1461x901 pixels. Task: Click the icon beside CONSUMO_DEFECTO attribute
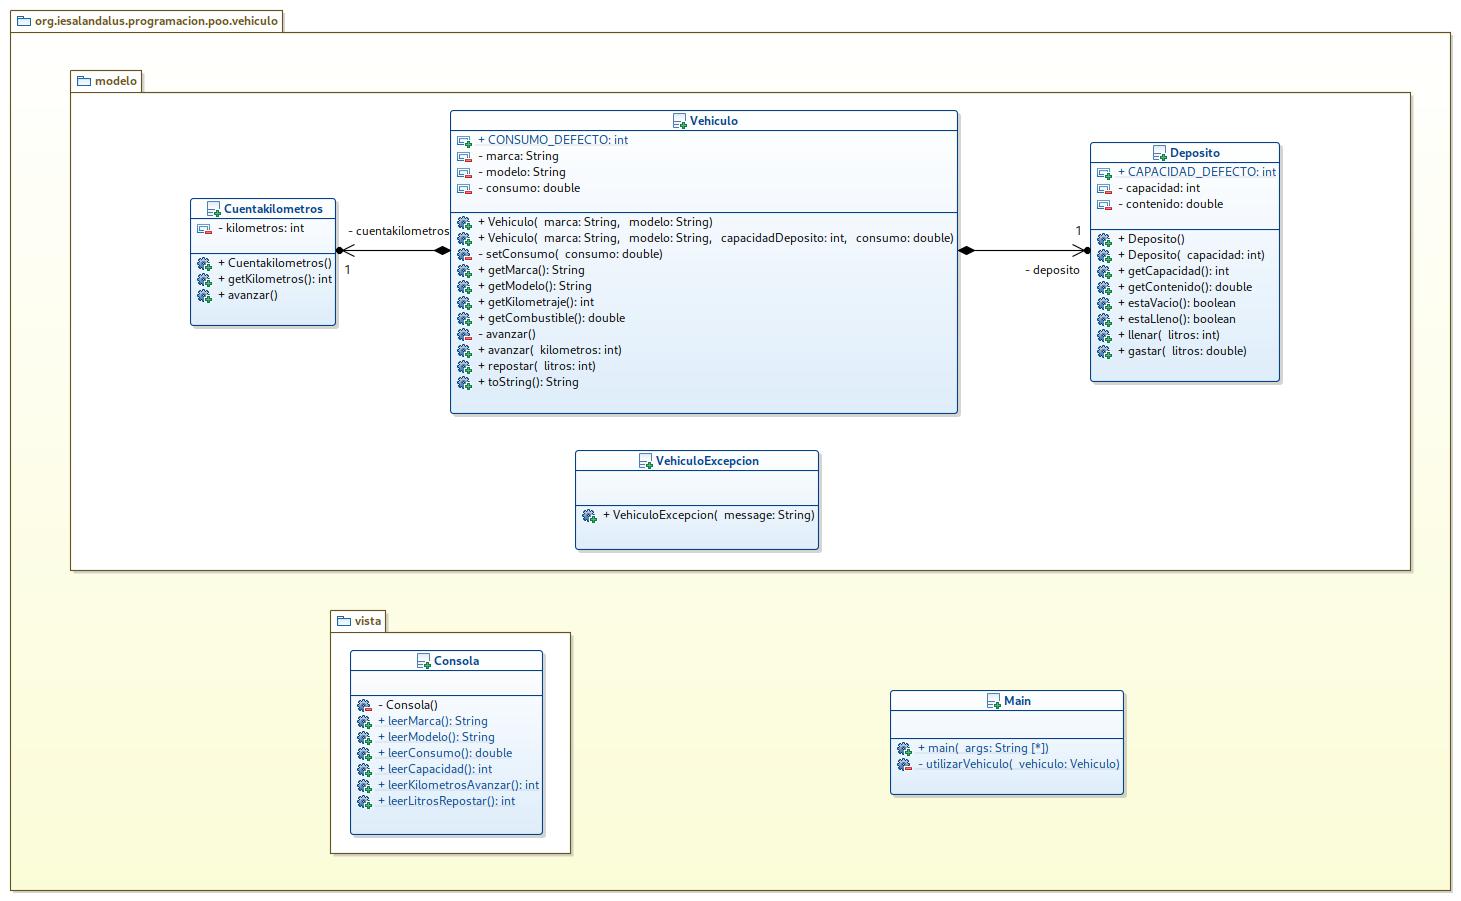[x=464, y=141]
